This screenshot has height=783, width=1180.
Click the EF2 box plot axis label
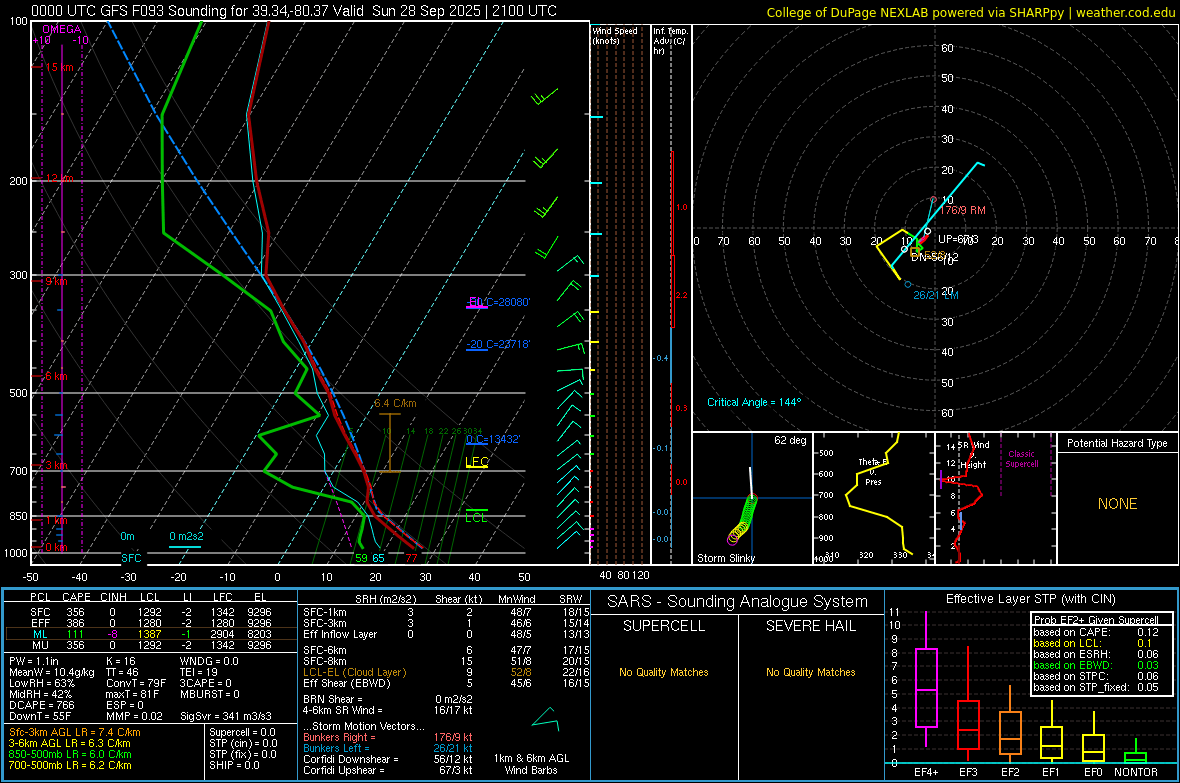click(x=1010, y=772)
